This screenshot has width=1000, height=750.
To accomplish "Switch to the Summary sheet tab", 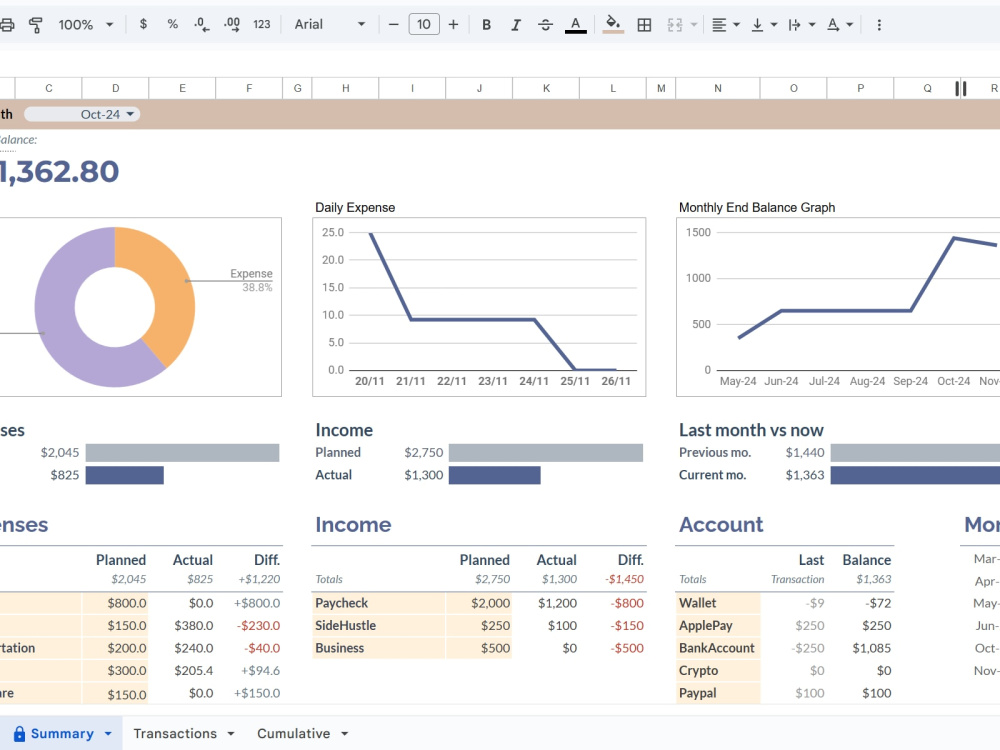I will [x=62, y=733].
